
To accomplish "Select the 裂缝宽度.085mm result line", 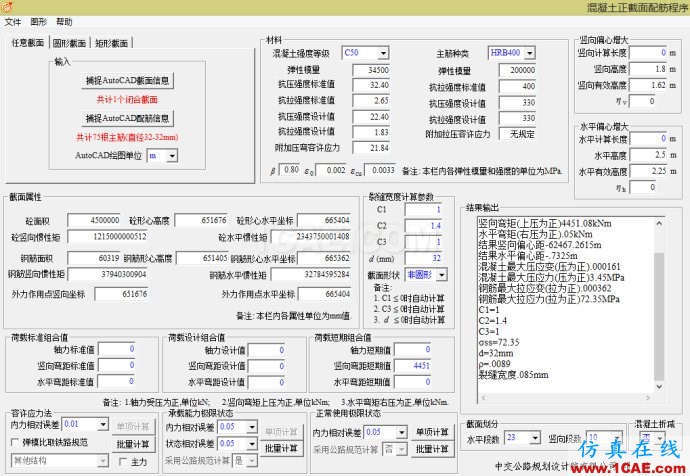I will point(514,375).
